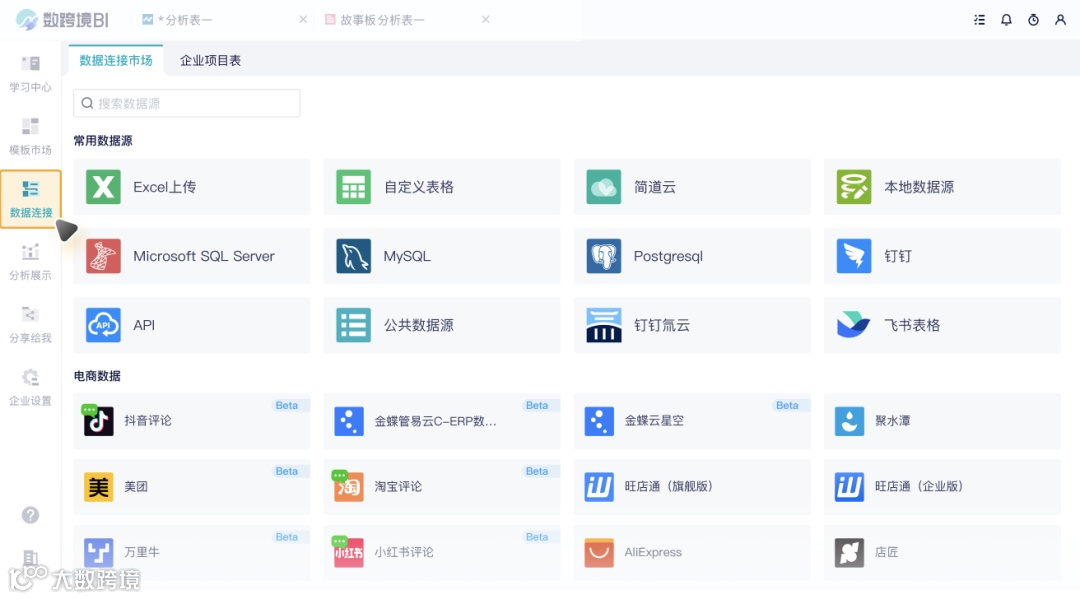Select the API data source
Viewport: 1080px width, 599px height.
click(191, 325)
